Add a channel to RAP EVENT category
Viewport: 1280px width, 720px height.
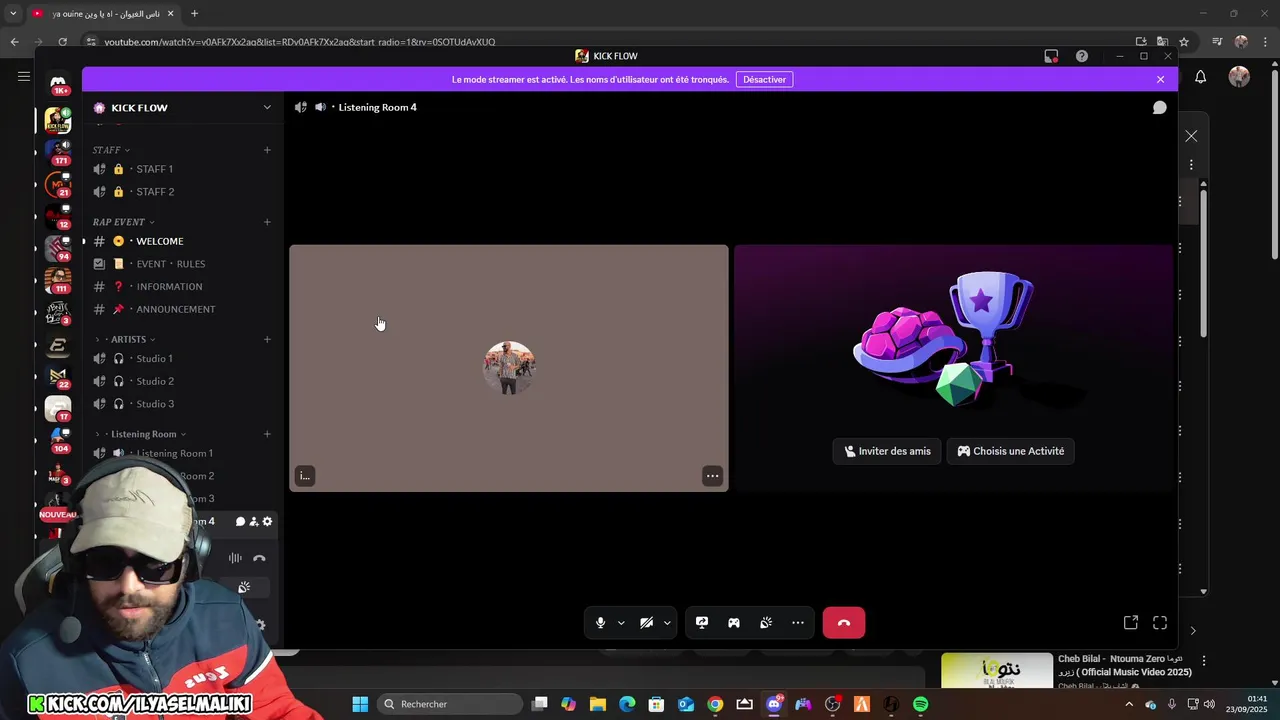coord(267,222)
